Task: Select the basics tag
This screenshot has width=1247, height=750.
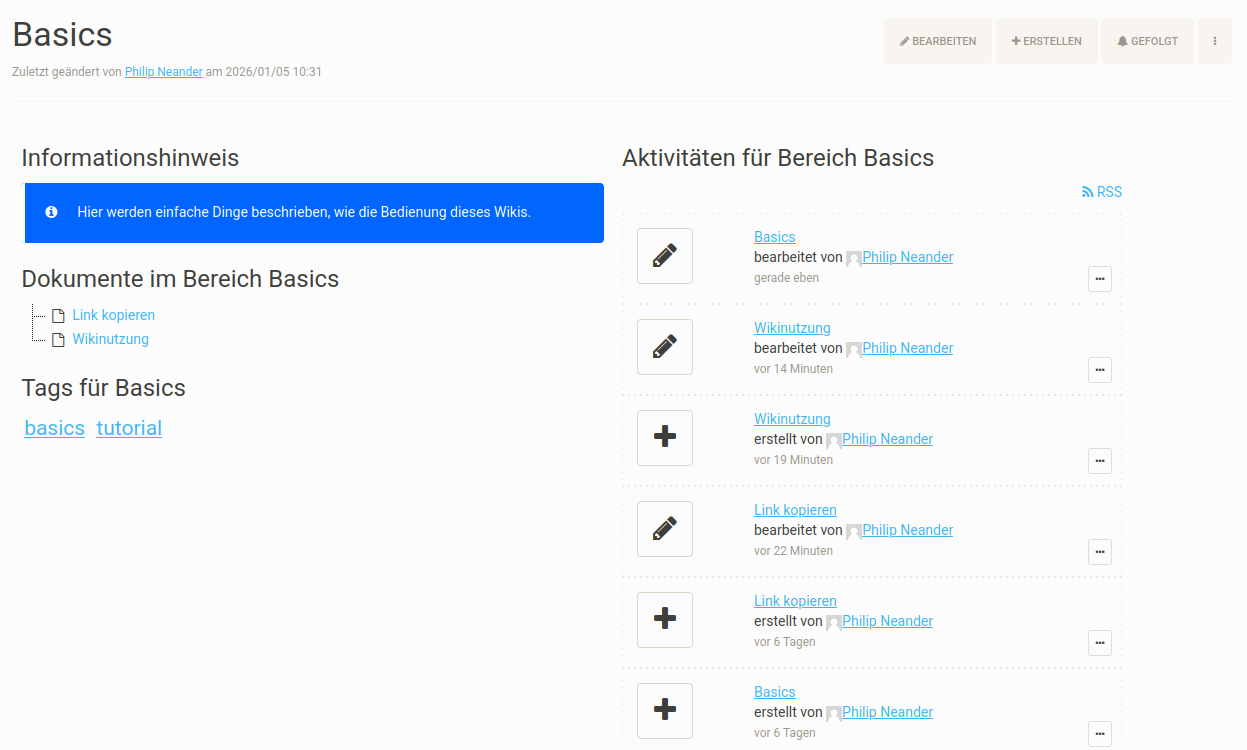Action: click(x=54, y=428)
